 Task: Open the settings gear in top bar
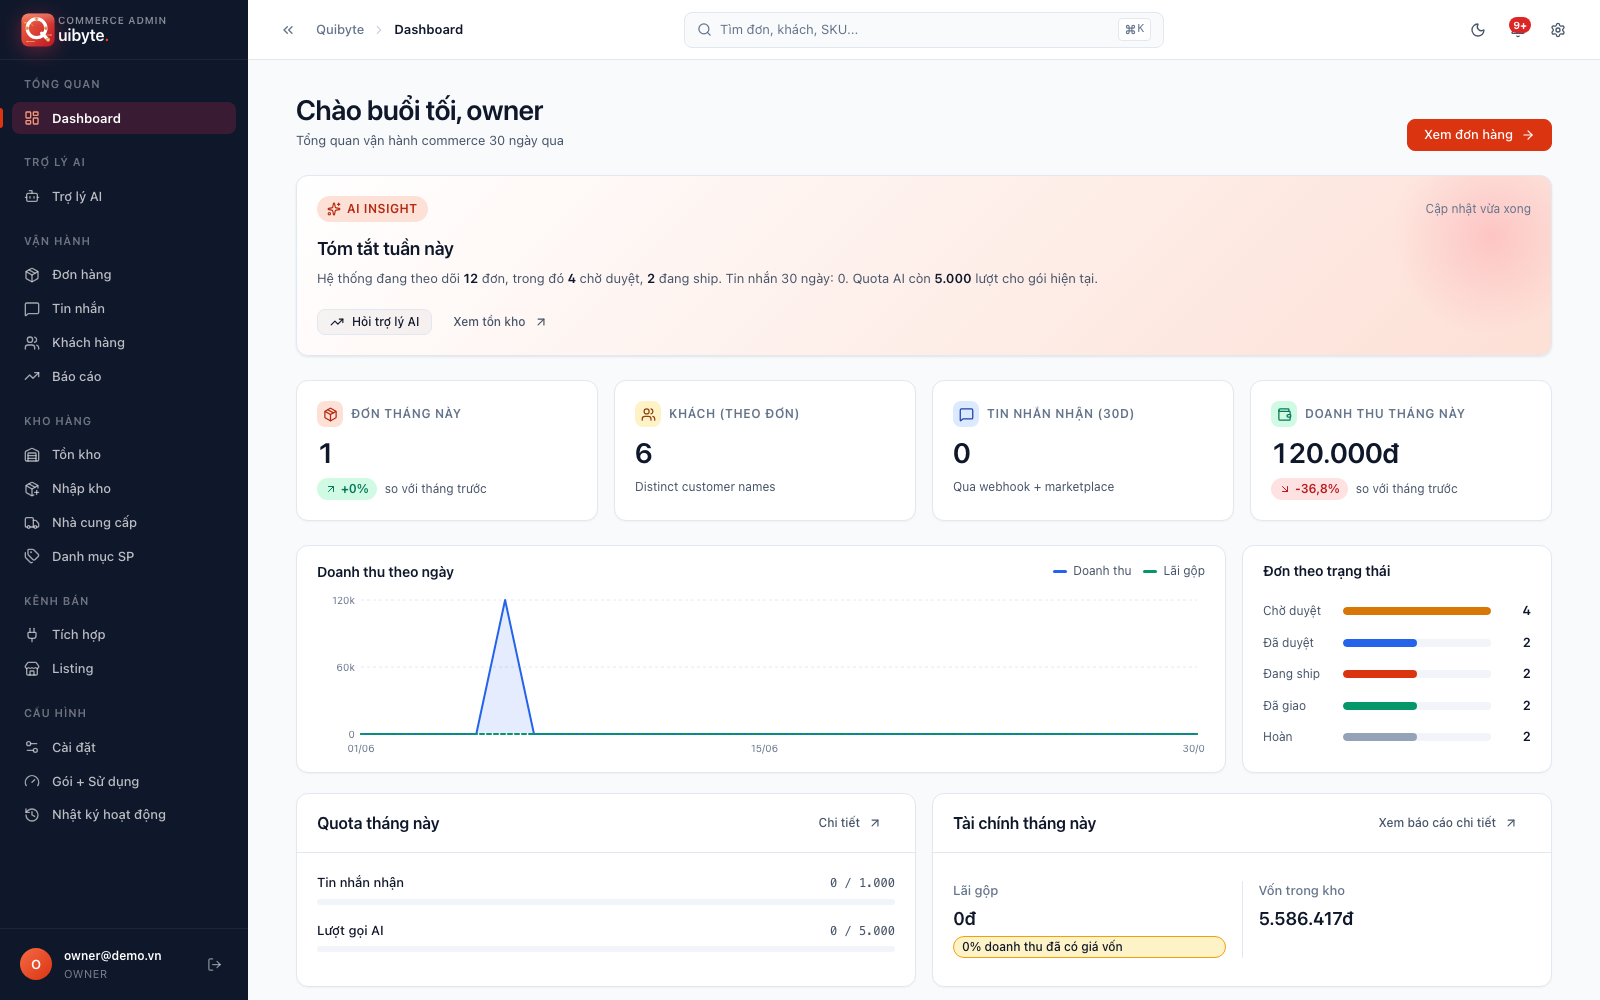pos(1558,30)
